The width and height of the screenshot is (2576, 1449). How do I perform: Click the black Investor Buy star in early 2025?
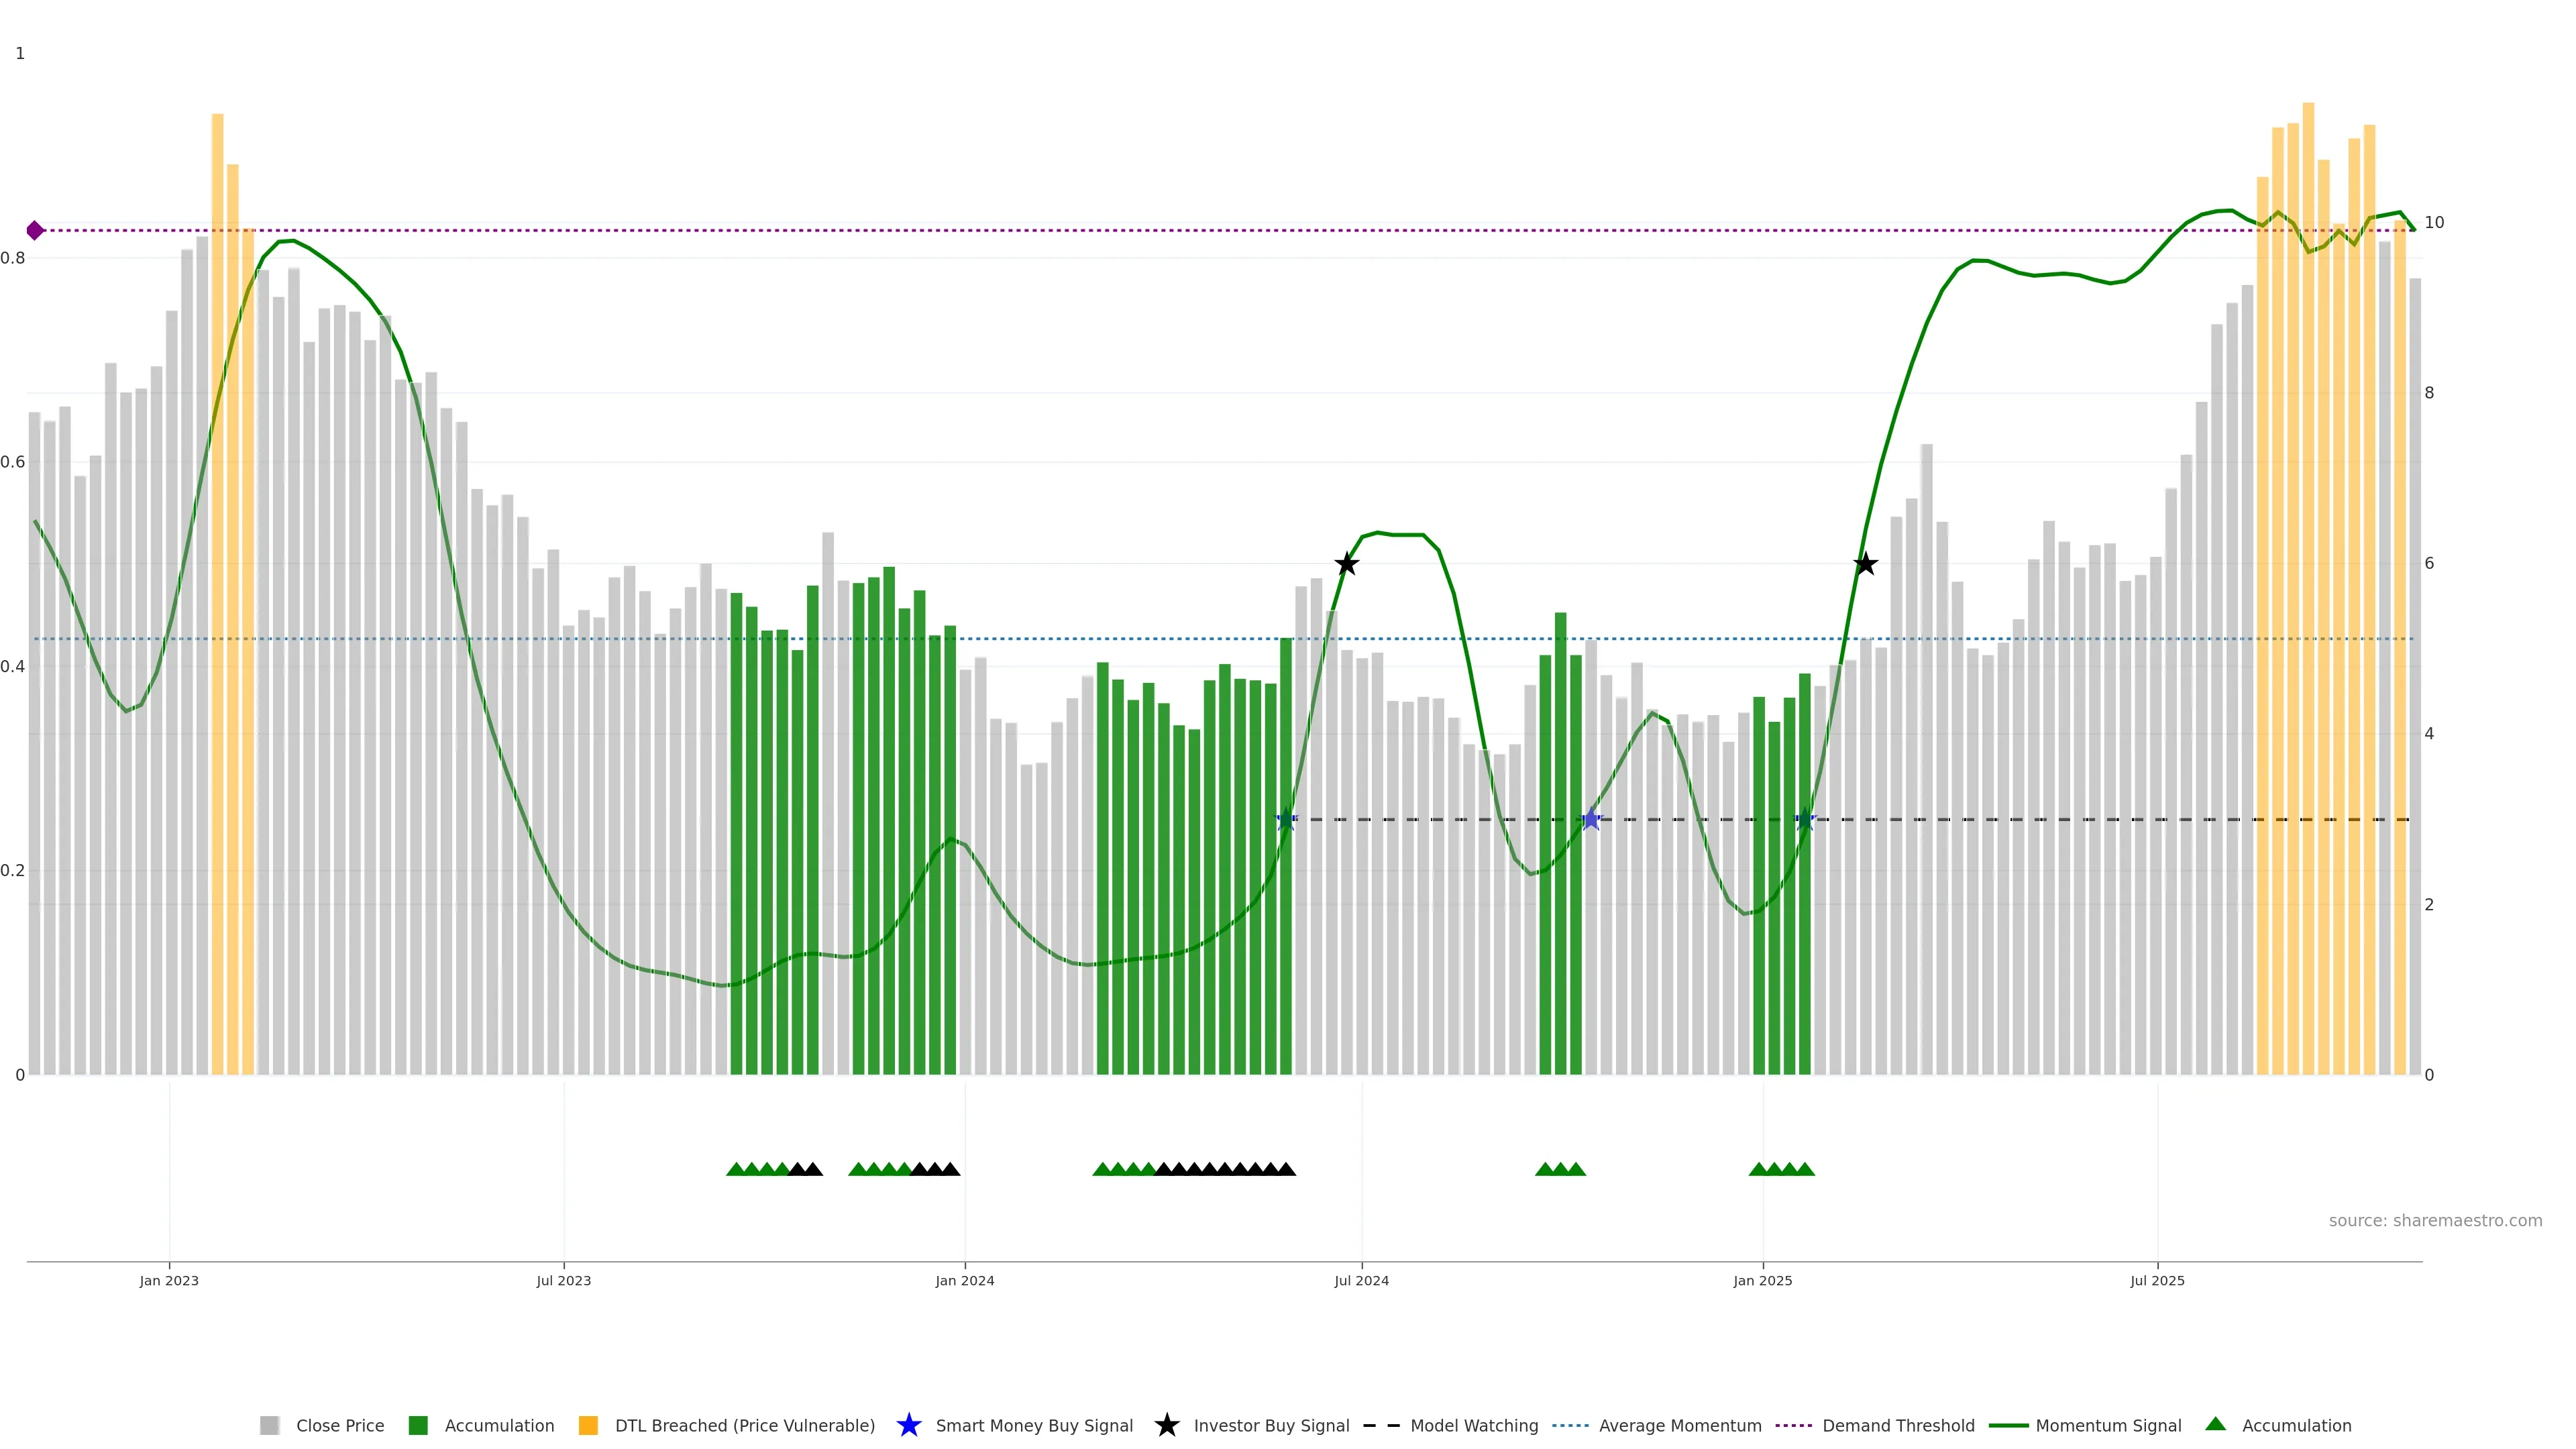pos(1865,564)
